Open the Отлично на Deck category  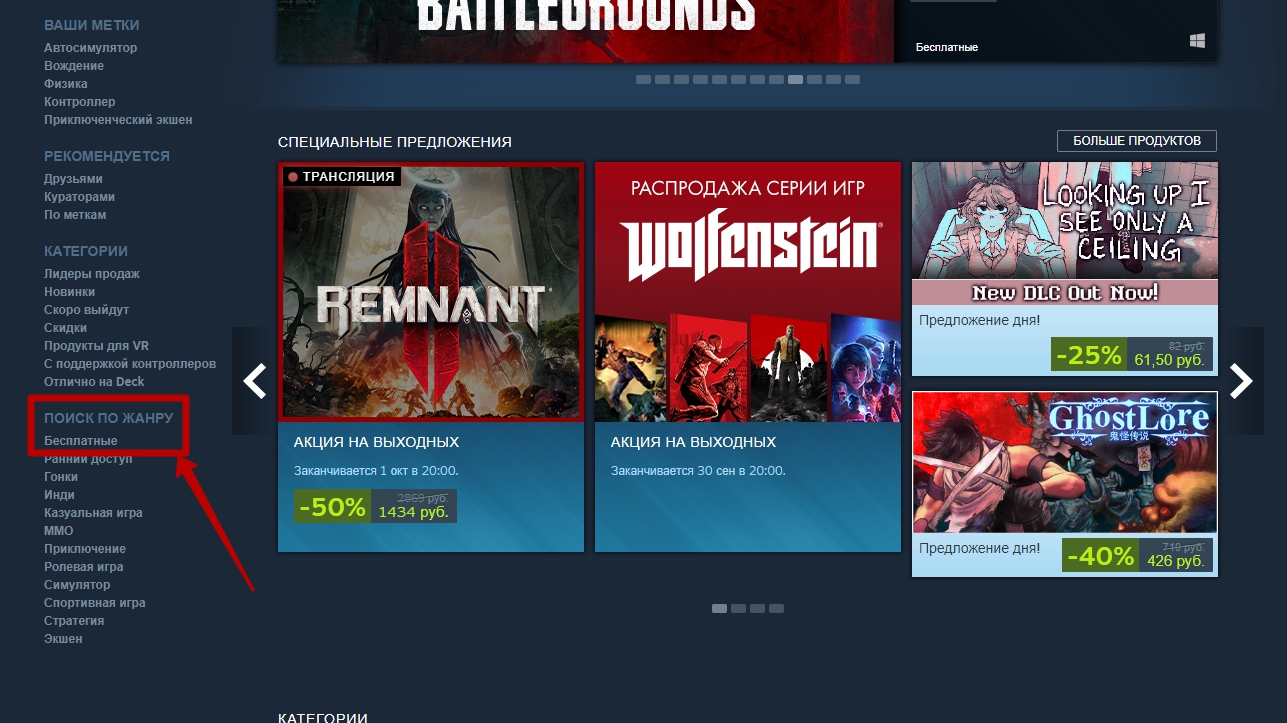[x=94, y=382]
